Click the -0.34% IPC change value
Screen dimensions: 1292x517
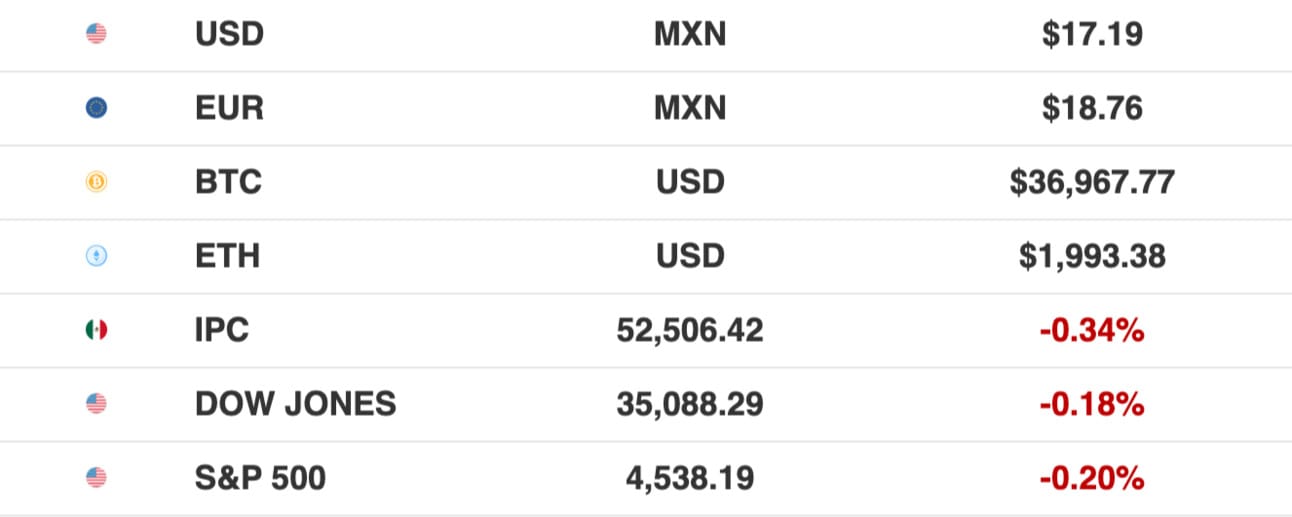(1092, 331)
